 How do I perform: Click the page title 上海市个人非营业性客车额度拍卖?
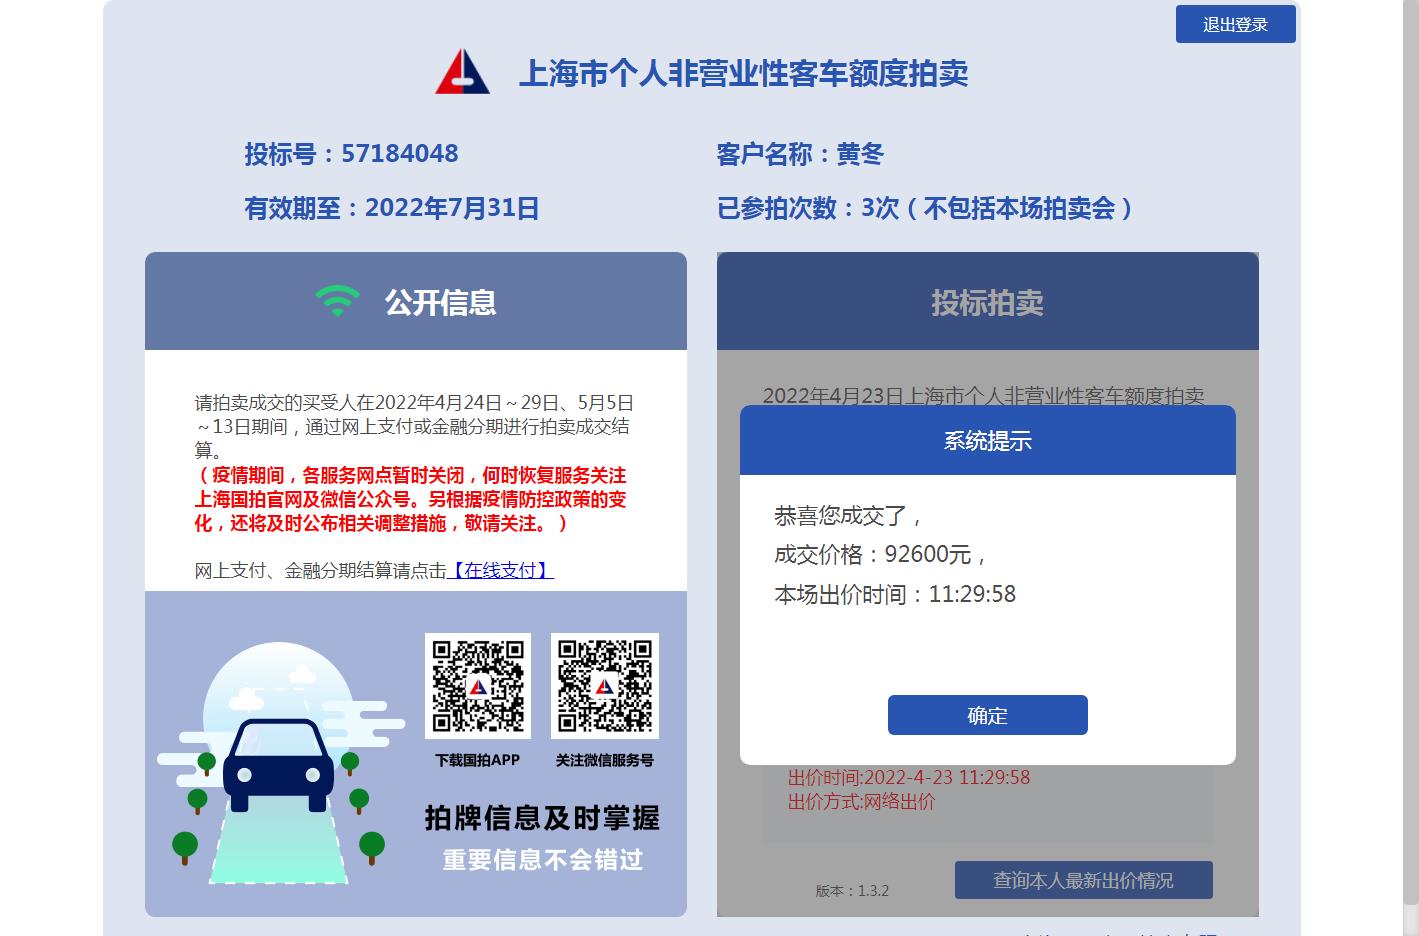743,73
